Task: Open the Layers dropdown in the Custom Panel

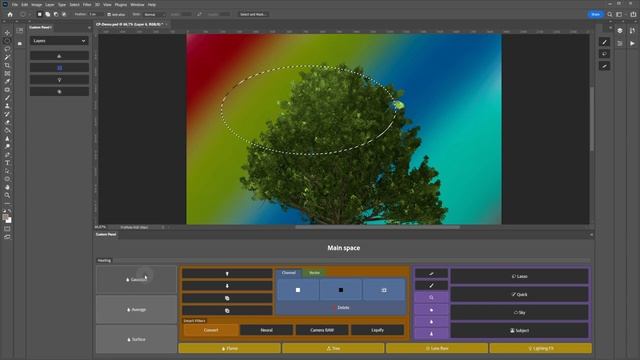Action: 59,41
